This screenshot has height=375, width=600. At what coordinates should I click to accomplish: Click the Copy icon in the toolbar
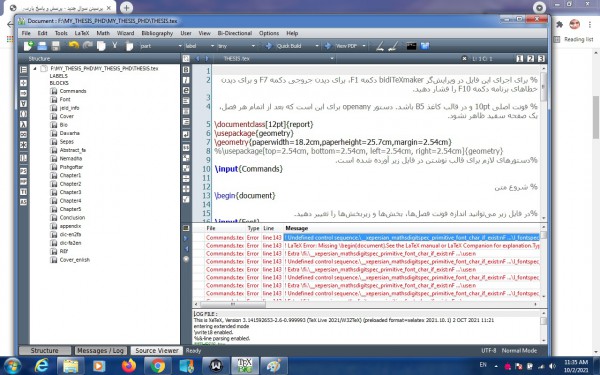coord(101,46)
